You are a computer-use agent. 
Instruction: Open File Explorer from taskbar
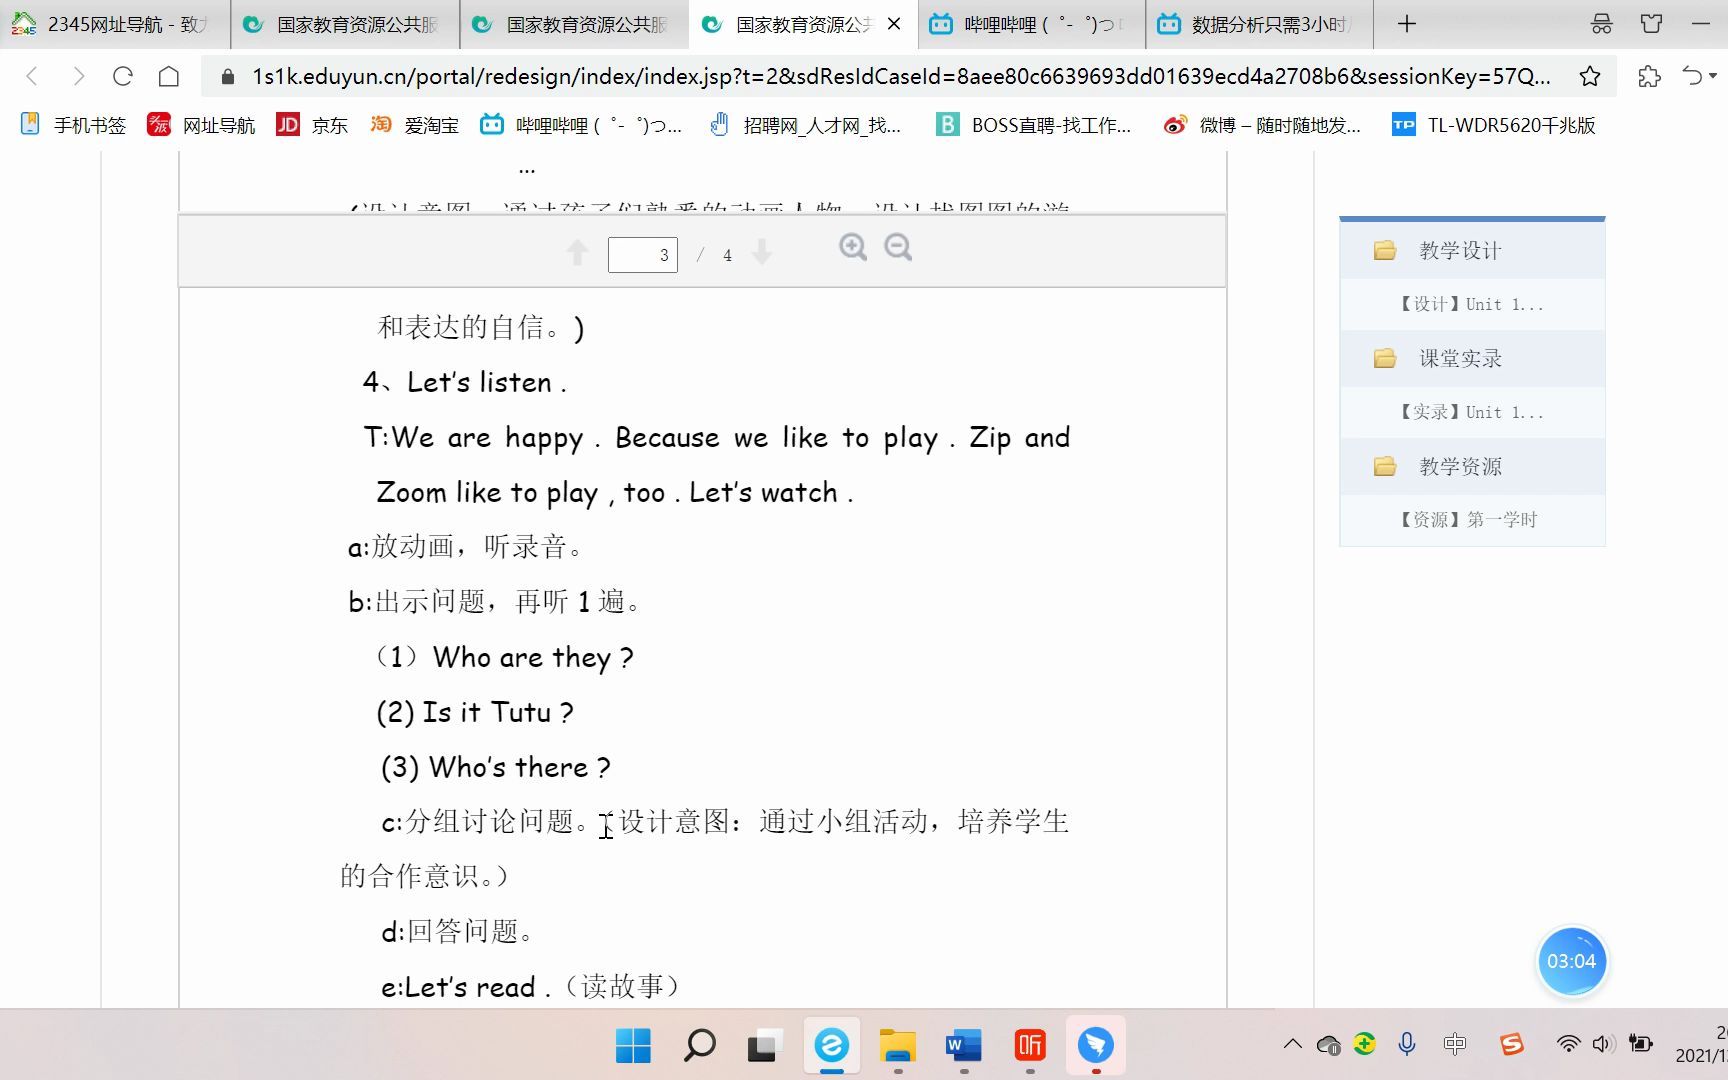pyautogui.click(x=897, y=1046)
